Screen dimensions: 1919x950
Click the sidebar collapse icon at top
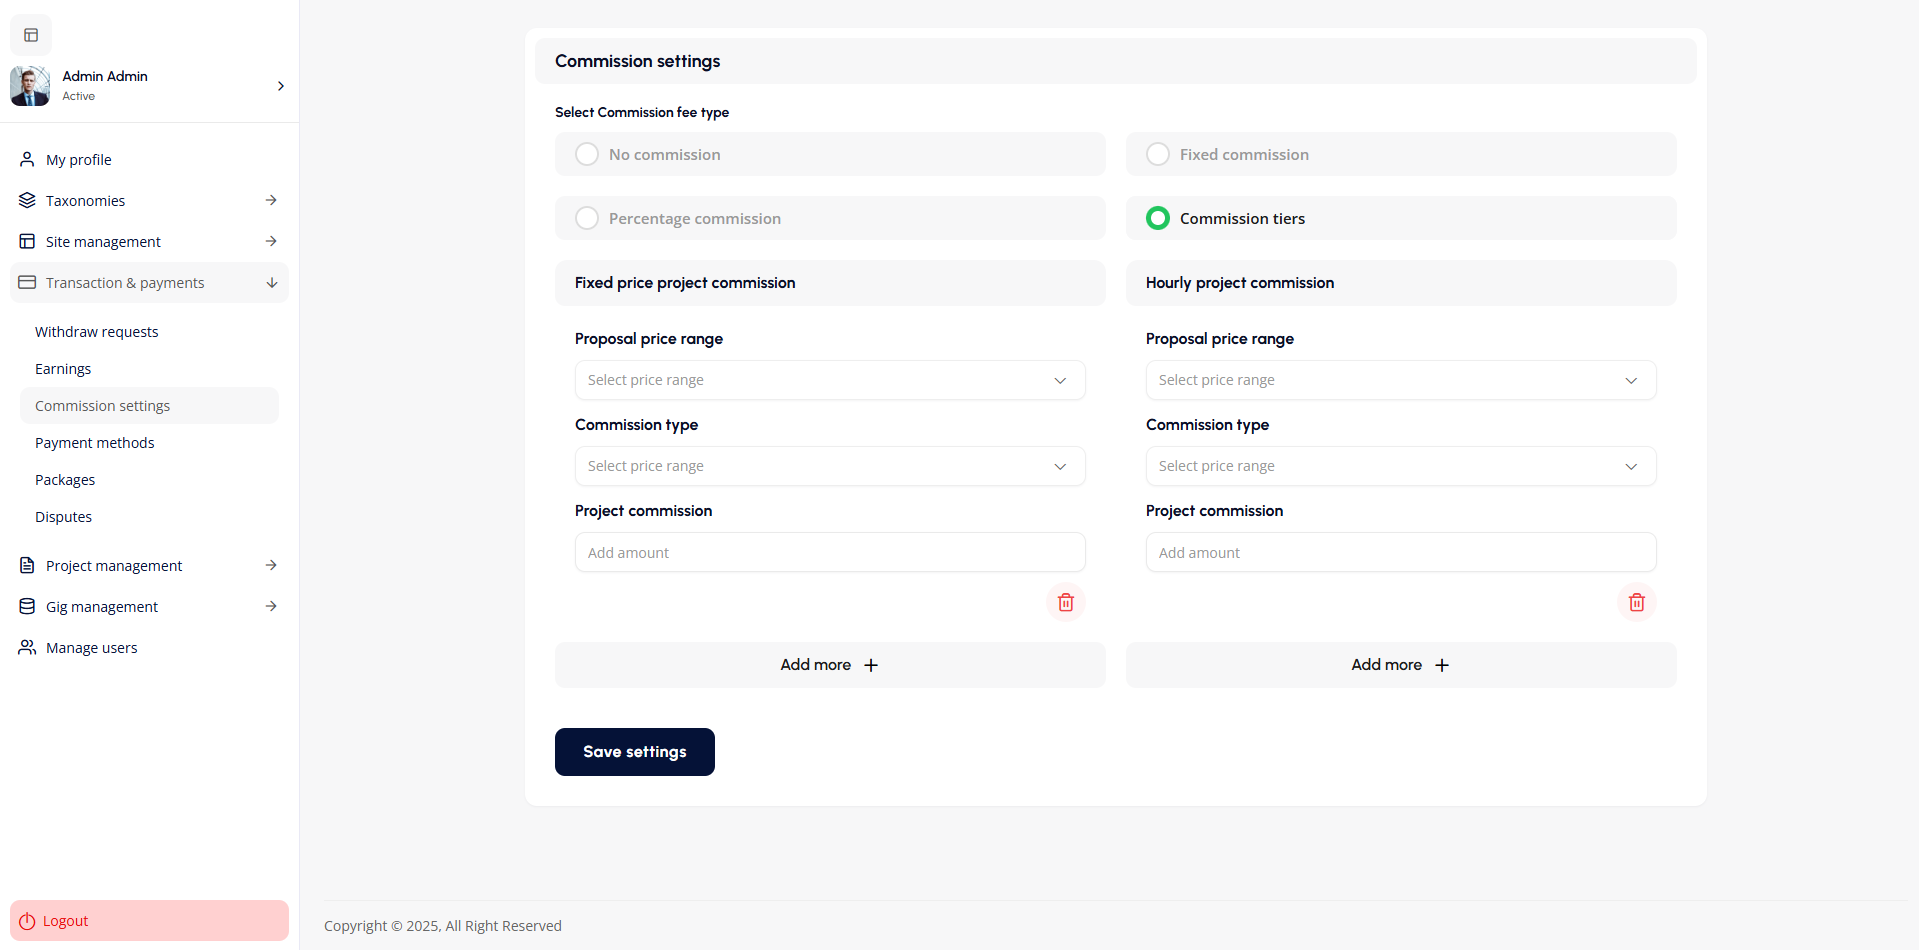(31, 35)
